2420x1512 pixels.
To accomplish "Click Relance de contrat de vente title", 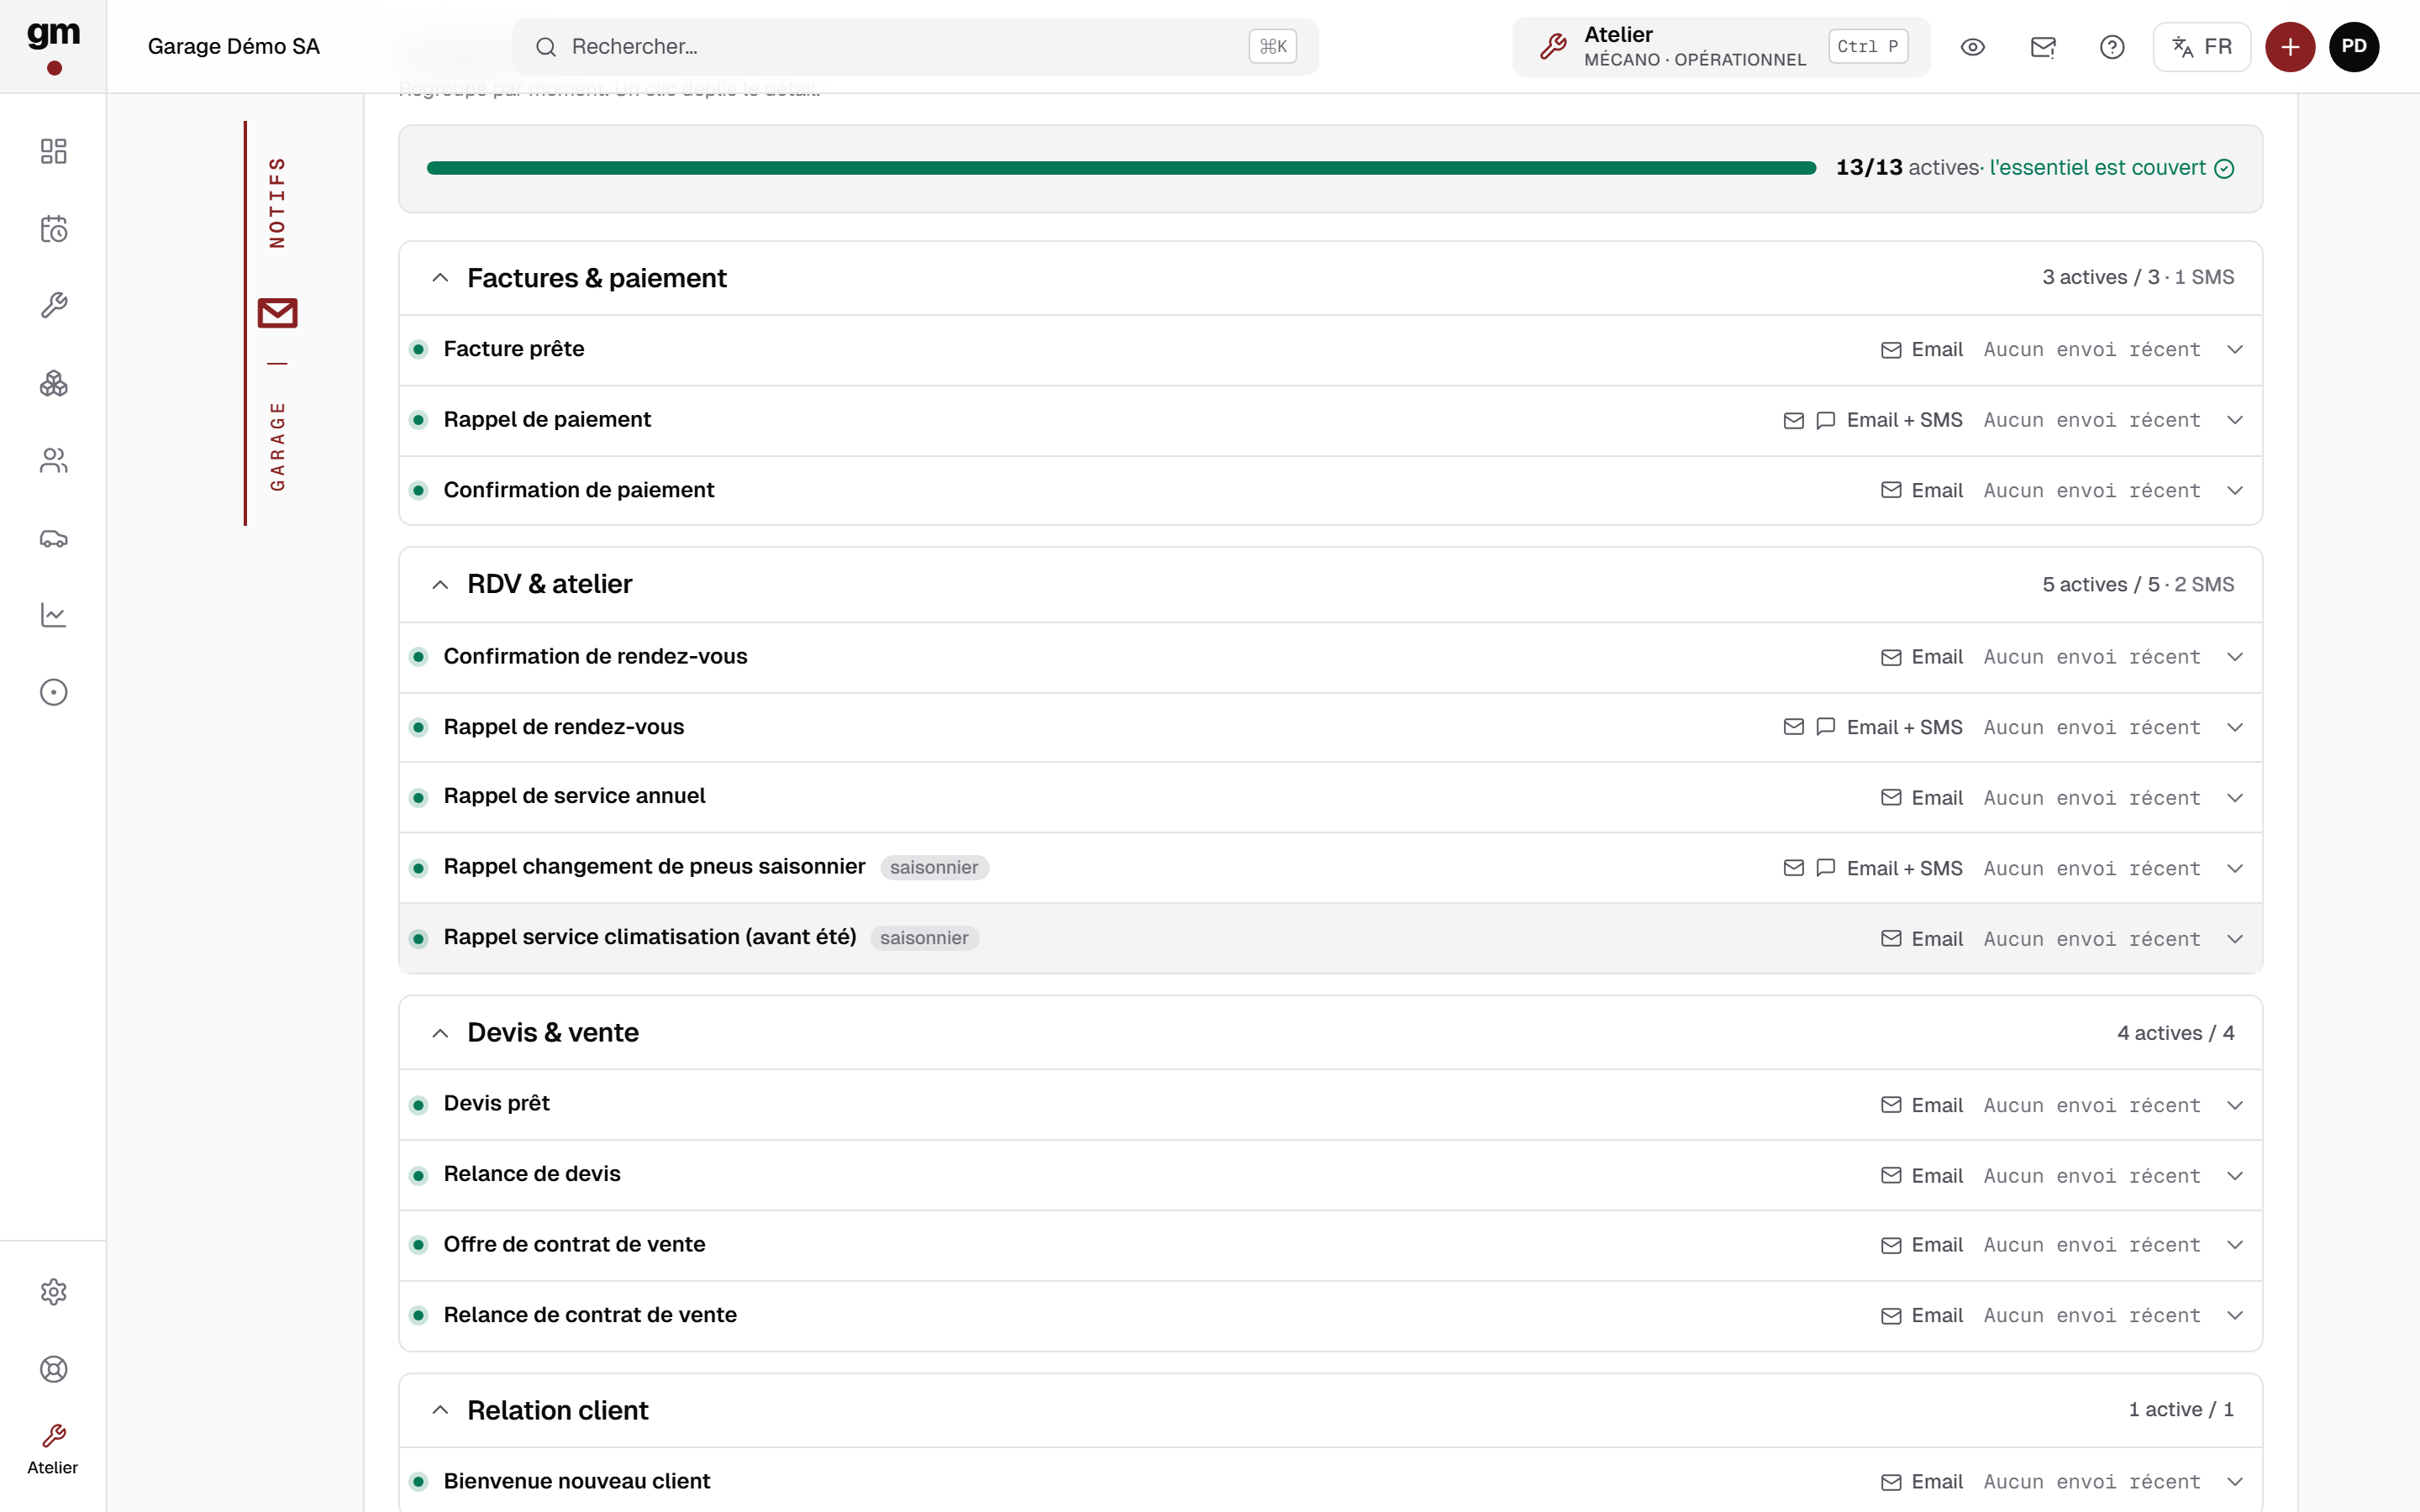I will point(590,1315).
